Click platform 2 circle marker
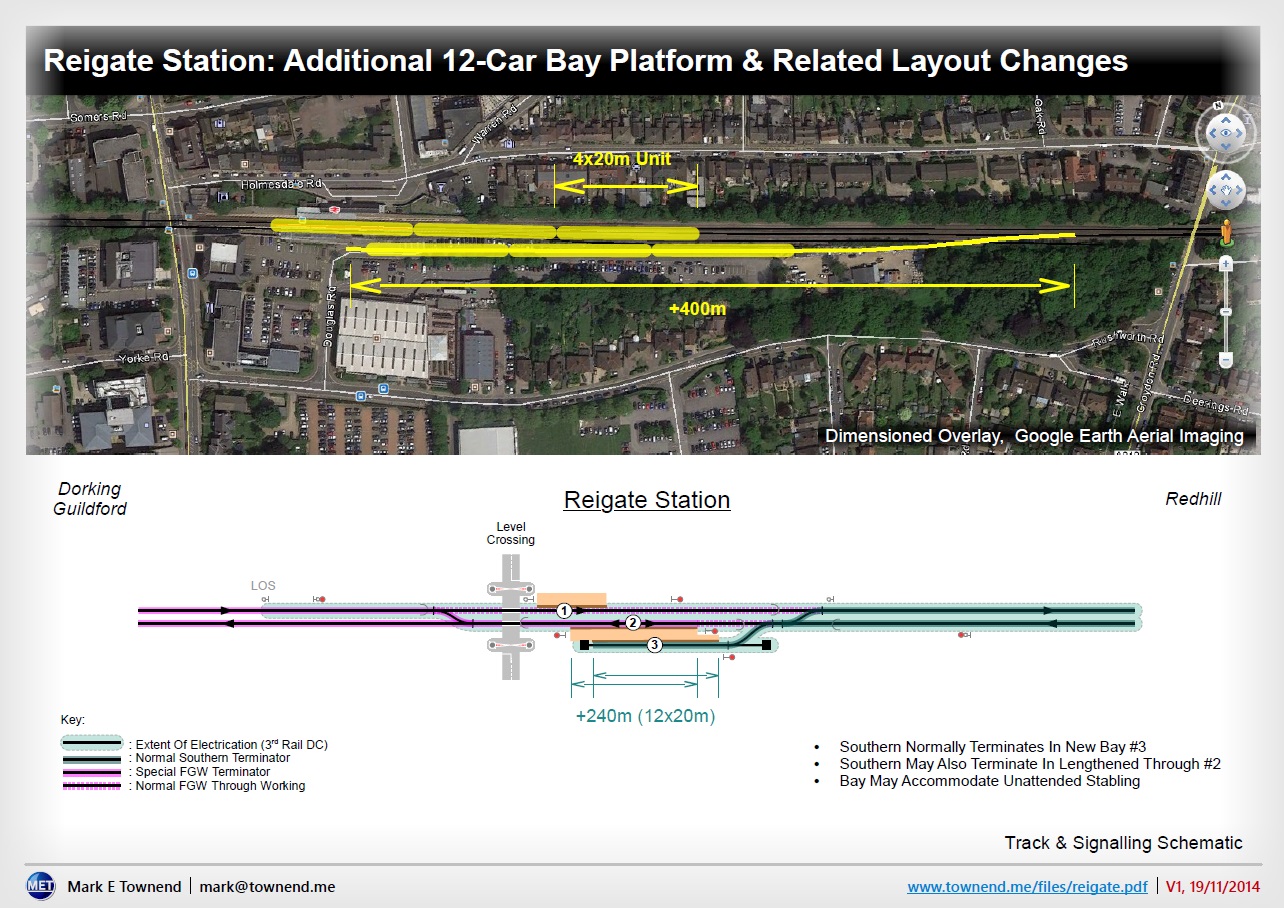The image size is (1284, 908). [x=632, y=623]
